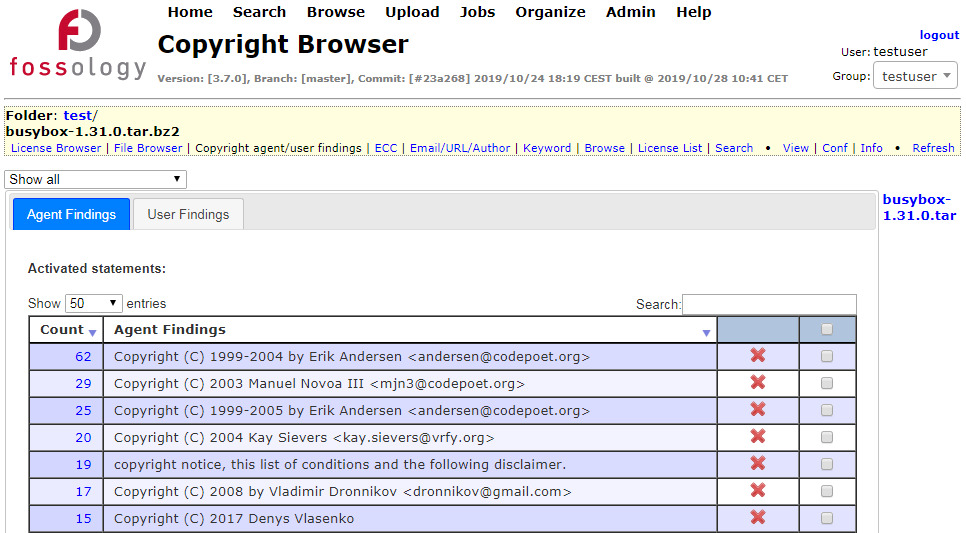Viewport: 966px width, 533px height.
Task: Click the logout link
Action: 939,35
